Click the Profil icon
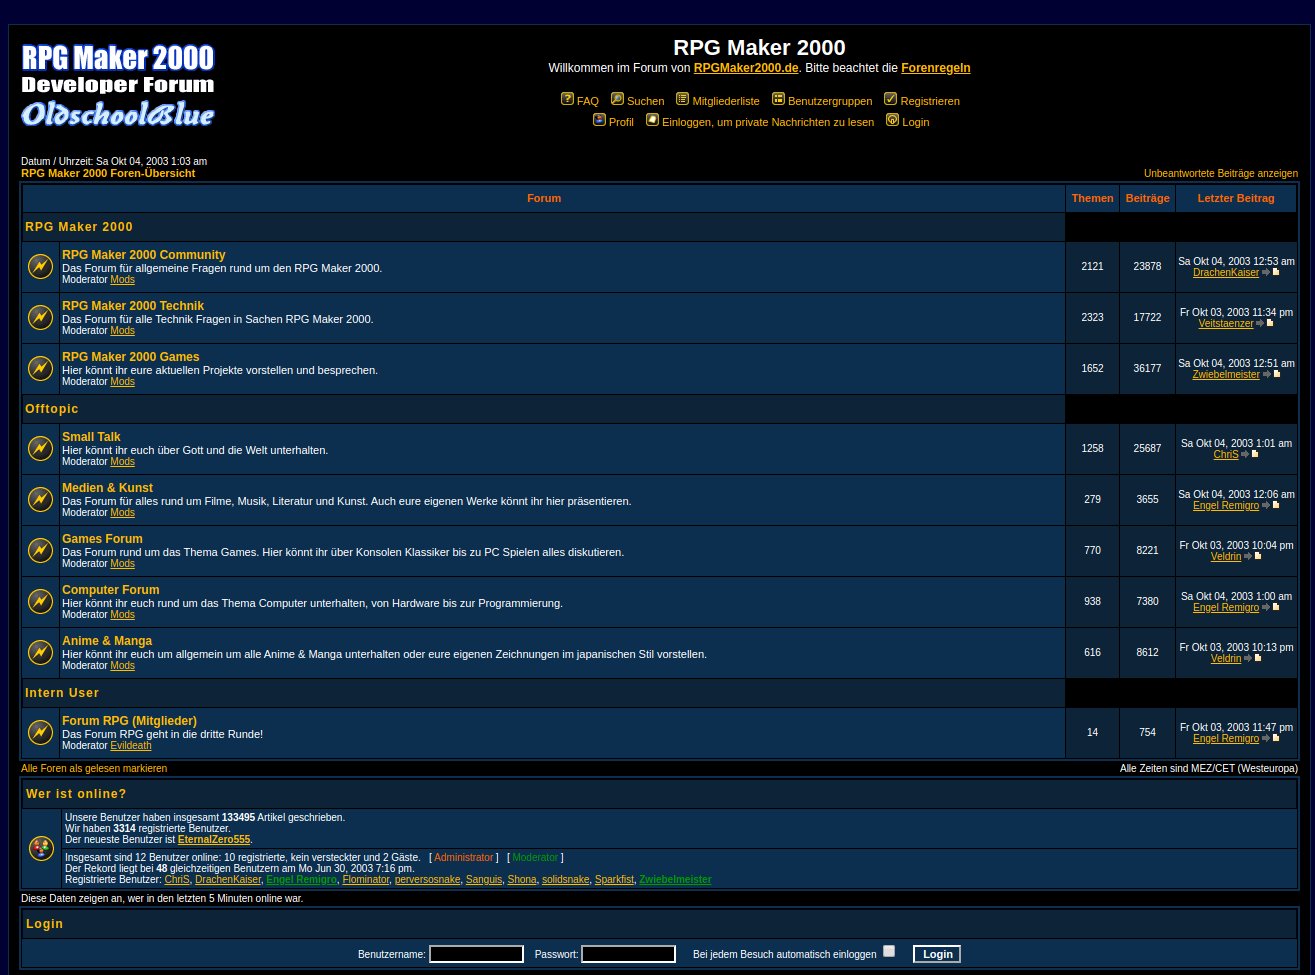The height and width of the screenshot is (975, 1315). click(599, 120)
